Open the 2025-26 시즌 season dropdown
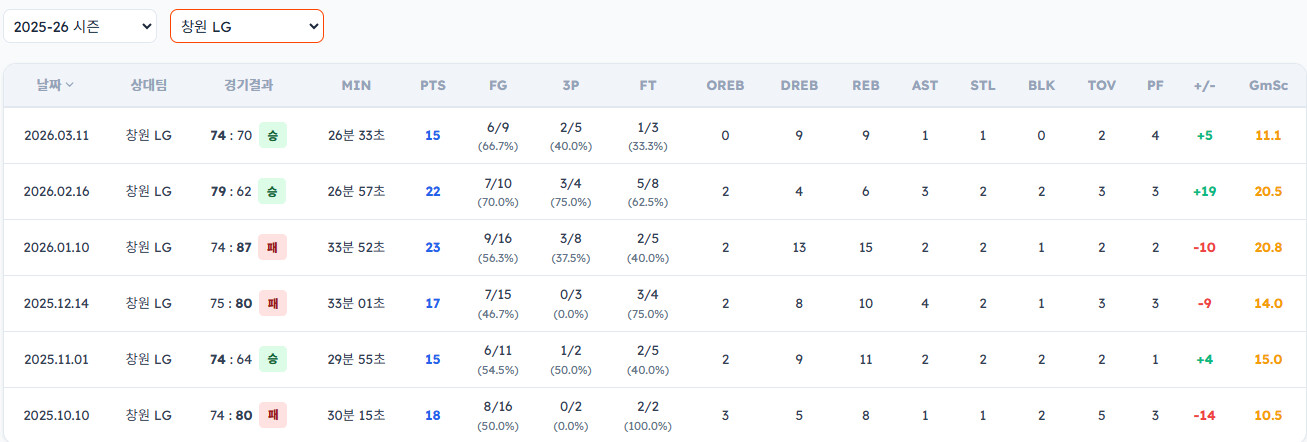1307x442 pixels. pos(80,27)
